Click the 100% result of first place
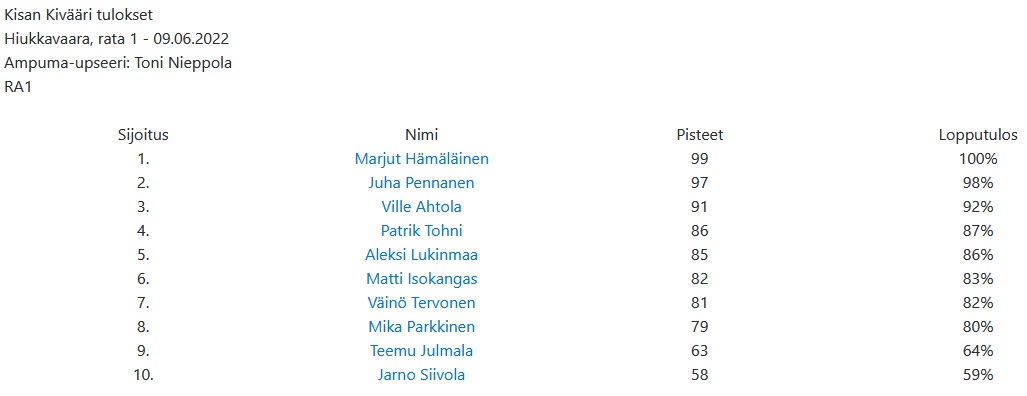This screenshot has height=396, width=1027. [x=979, y=159]
